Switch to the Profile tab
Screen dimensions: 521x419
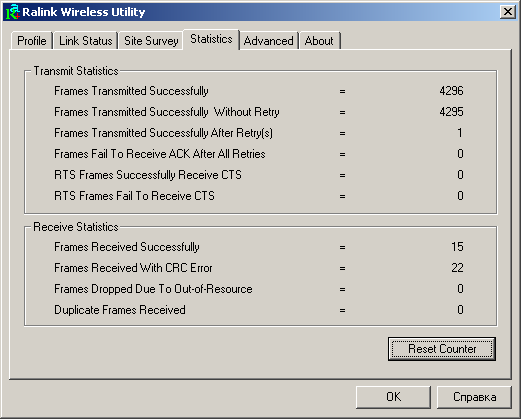point(32,41)
